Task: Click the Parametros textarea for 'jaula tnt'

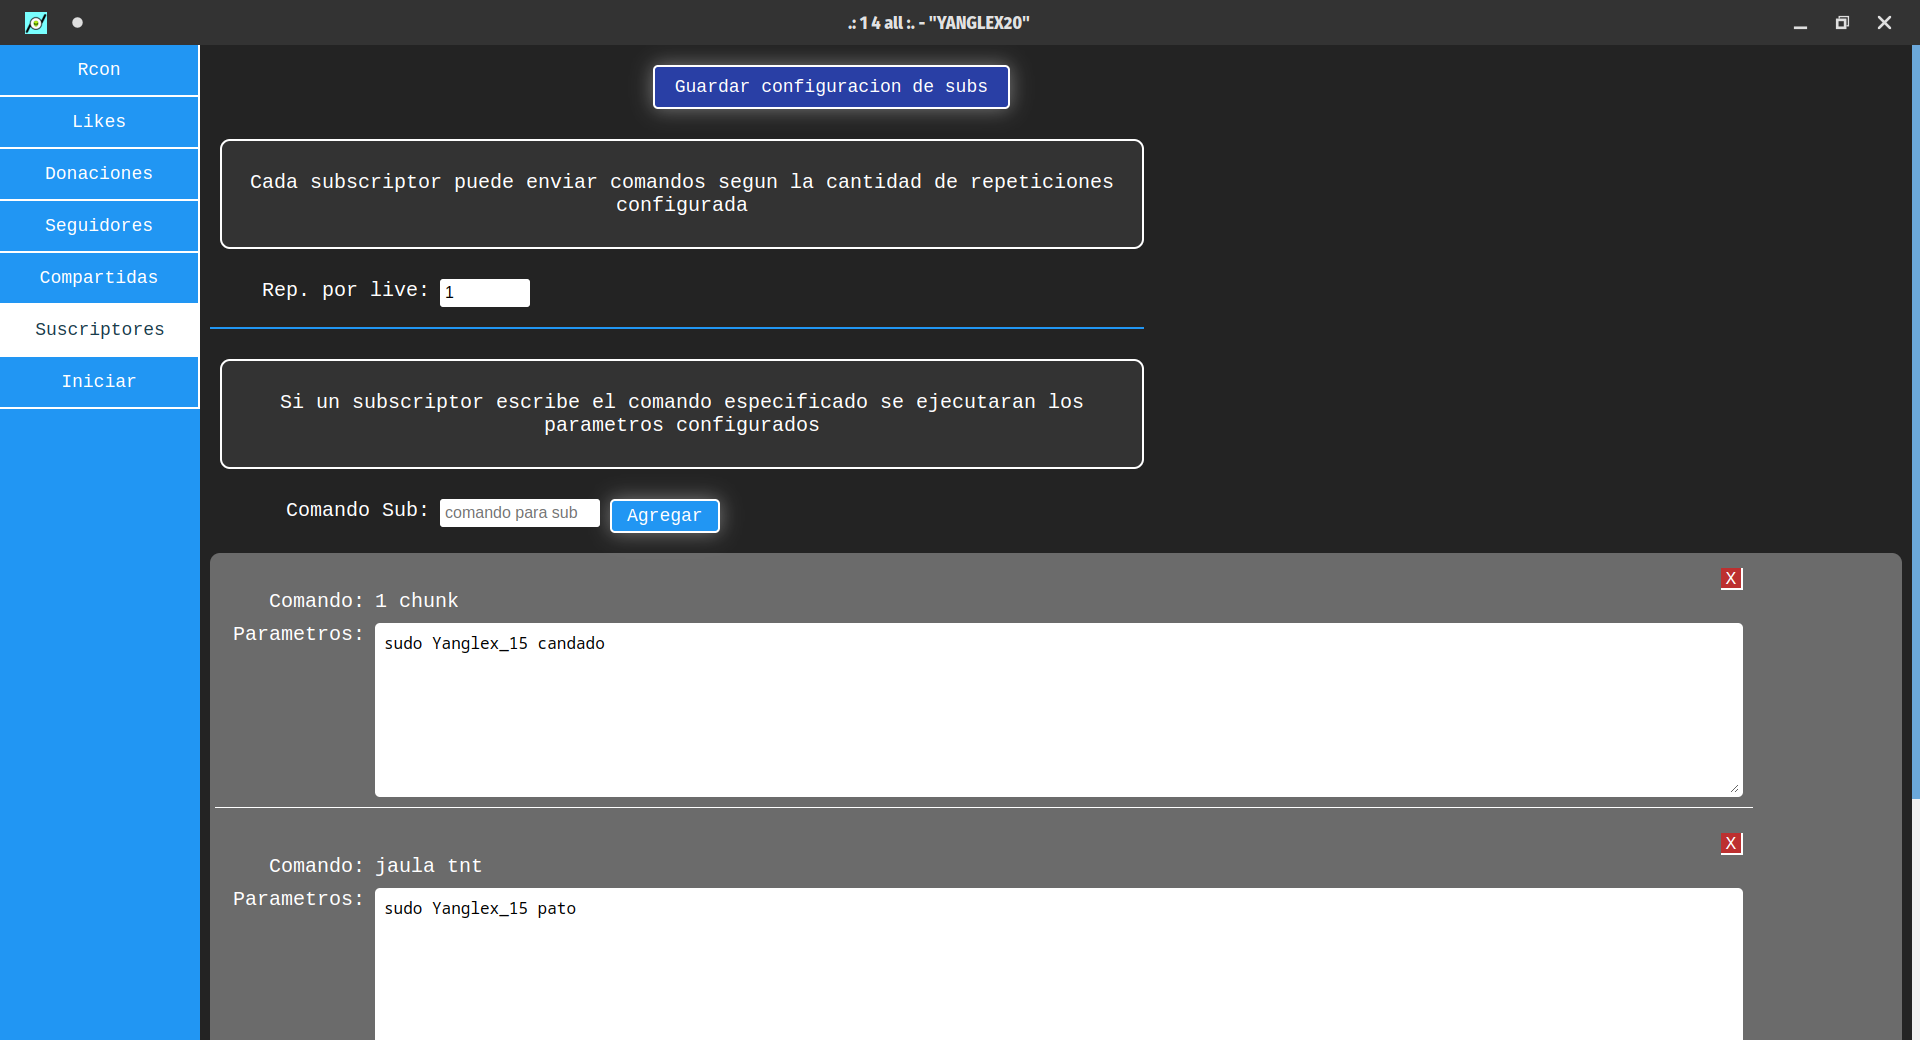Action: [x=1058, y=965]
